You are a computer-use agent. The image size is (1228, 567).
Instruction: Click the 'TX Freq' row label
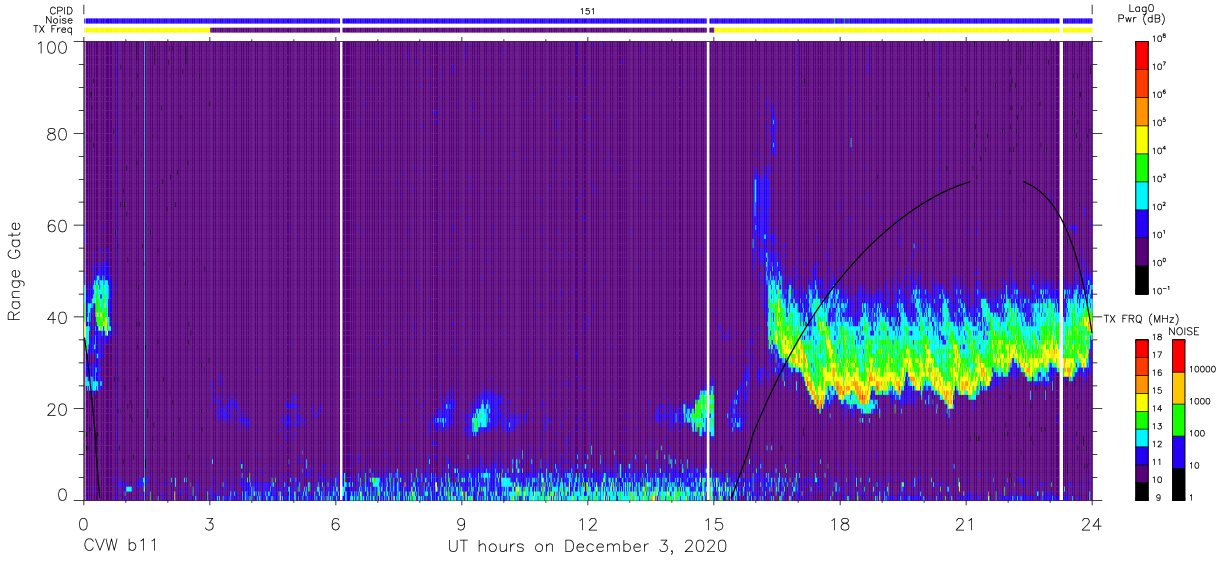55,30
